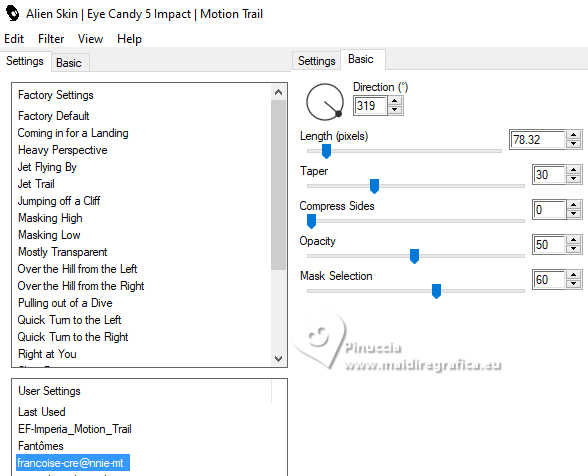Click the Taper value field
The height and width of the screenshot is (476, 588).
click(x=549, y=175)
